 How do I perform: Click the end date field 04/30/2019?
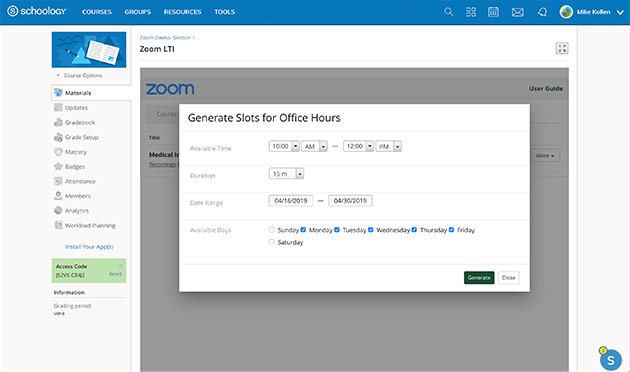[350, 201]
